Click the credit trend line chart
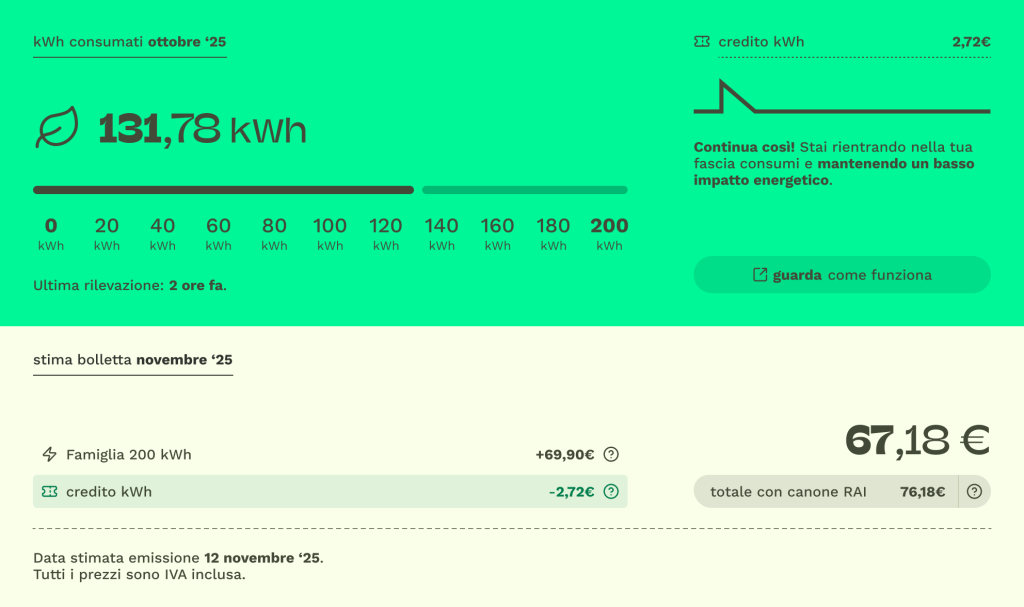1024x607 pixels. (x=842, y=97)
